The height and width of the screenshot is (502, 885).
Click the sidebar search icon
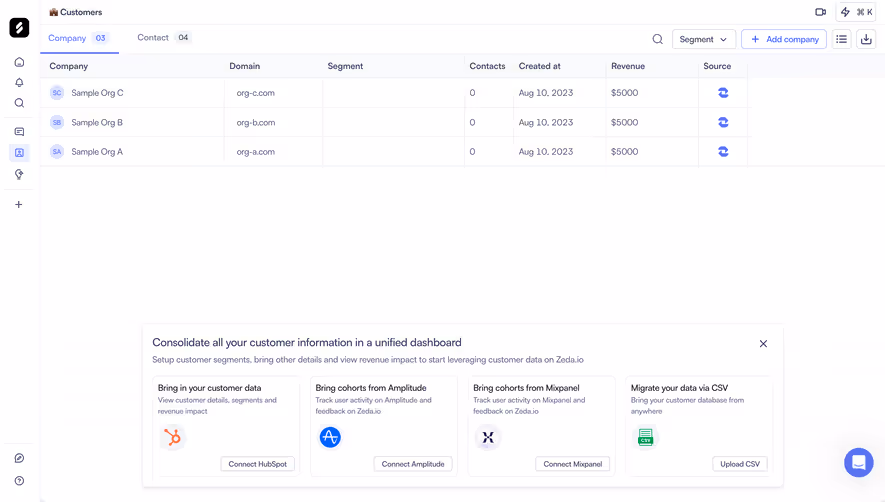tap(19, 103)
